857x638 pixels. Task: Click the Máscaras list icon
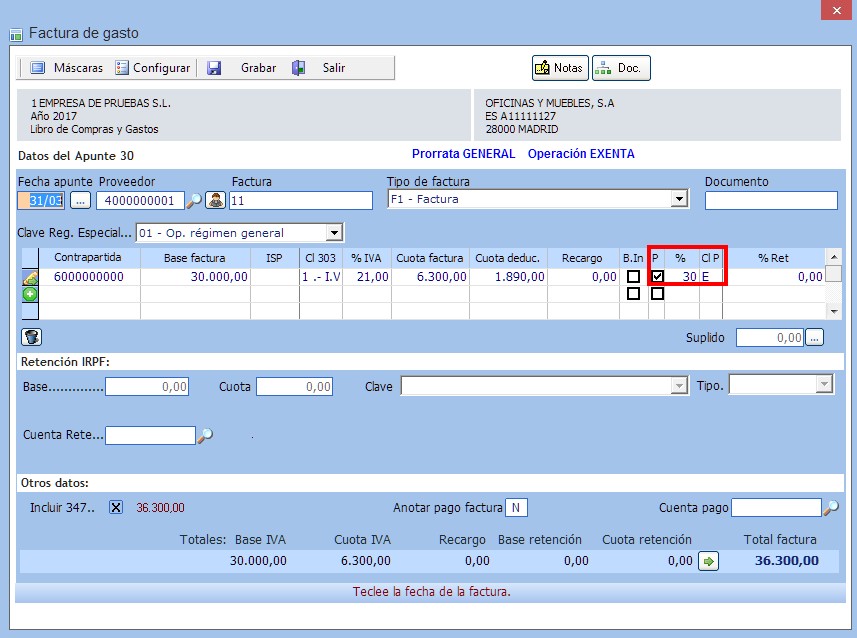coord(38,68)
